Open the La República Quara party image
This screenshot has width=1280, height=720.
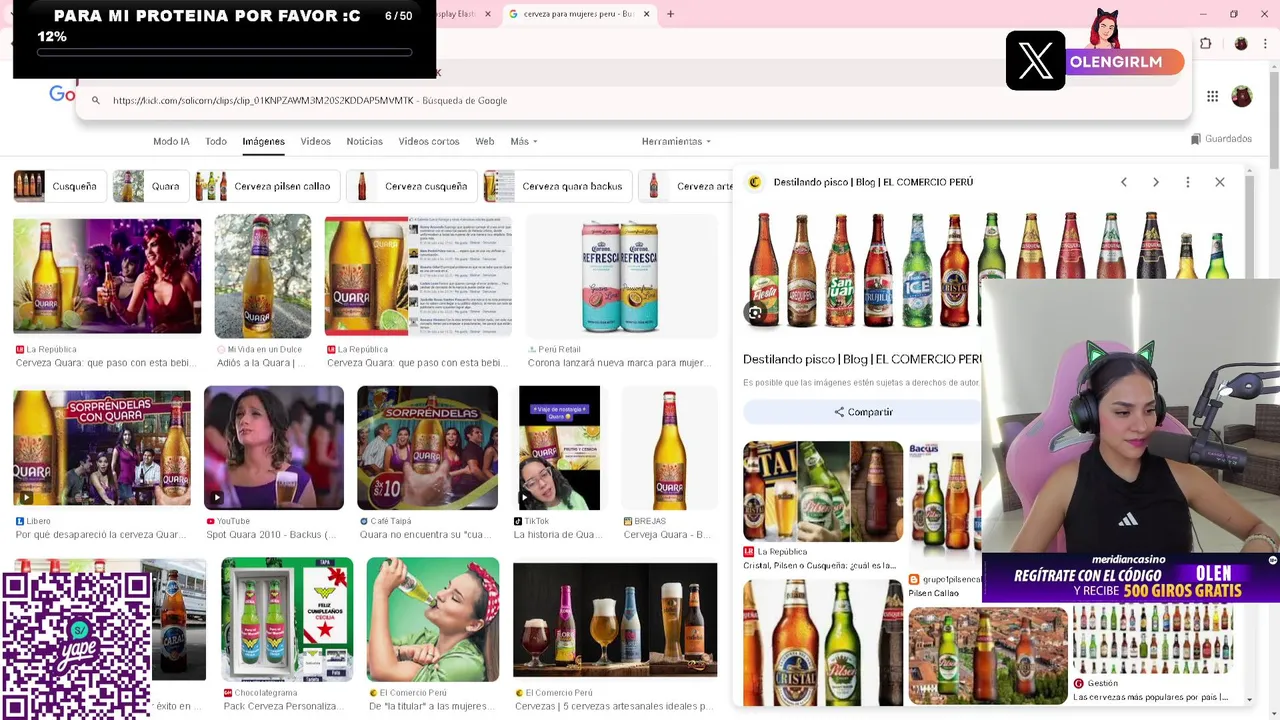(107, 275)
